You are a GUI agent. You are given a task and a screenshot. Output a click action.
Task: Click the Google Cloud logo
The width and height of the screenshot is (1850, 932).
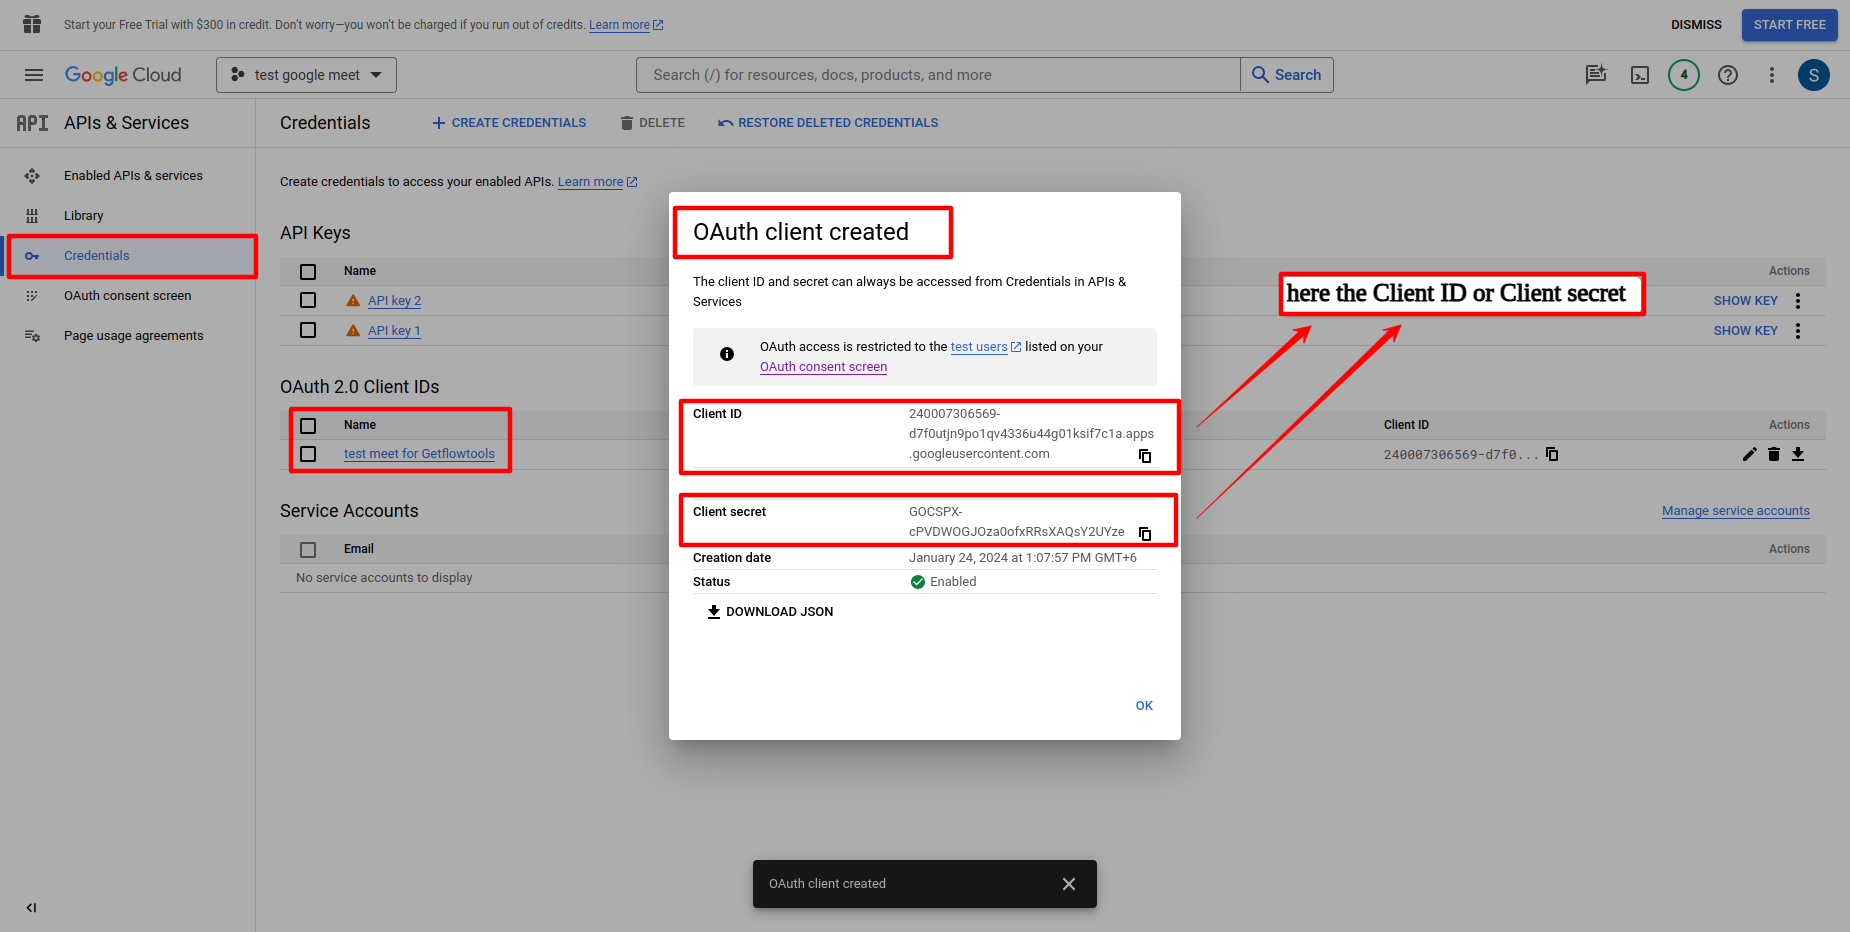point(123,75)
